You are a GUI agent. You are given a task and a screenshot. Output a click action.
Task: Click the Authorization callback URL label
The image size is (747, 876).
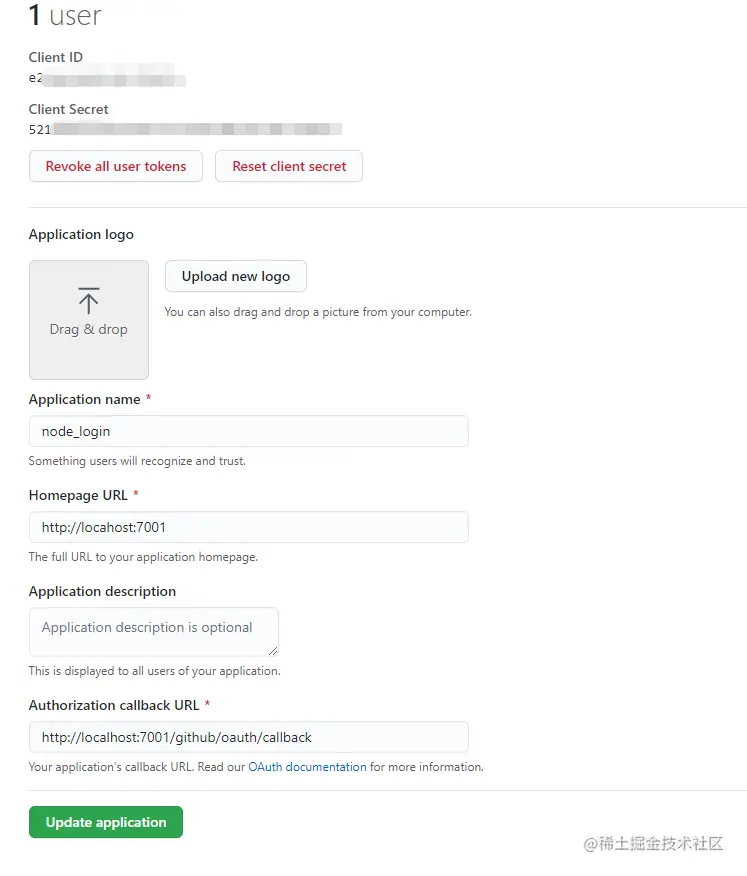coord(114,706)
